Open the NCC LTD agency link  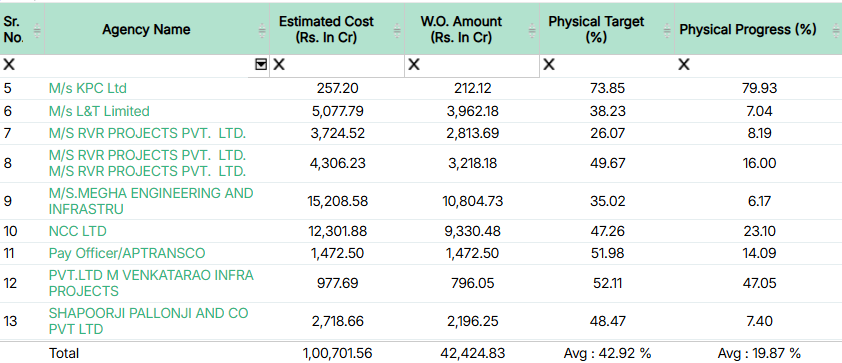(77, 231)
